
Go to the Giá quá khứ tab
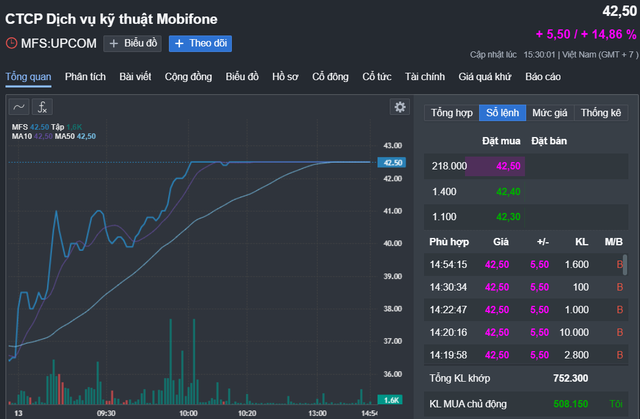pyautogui.click(x=486, y=76)
